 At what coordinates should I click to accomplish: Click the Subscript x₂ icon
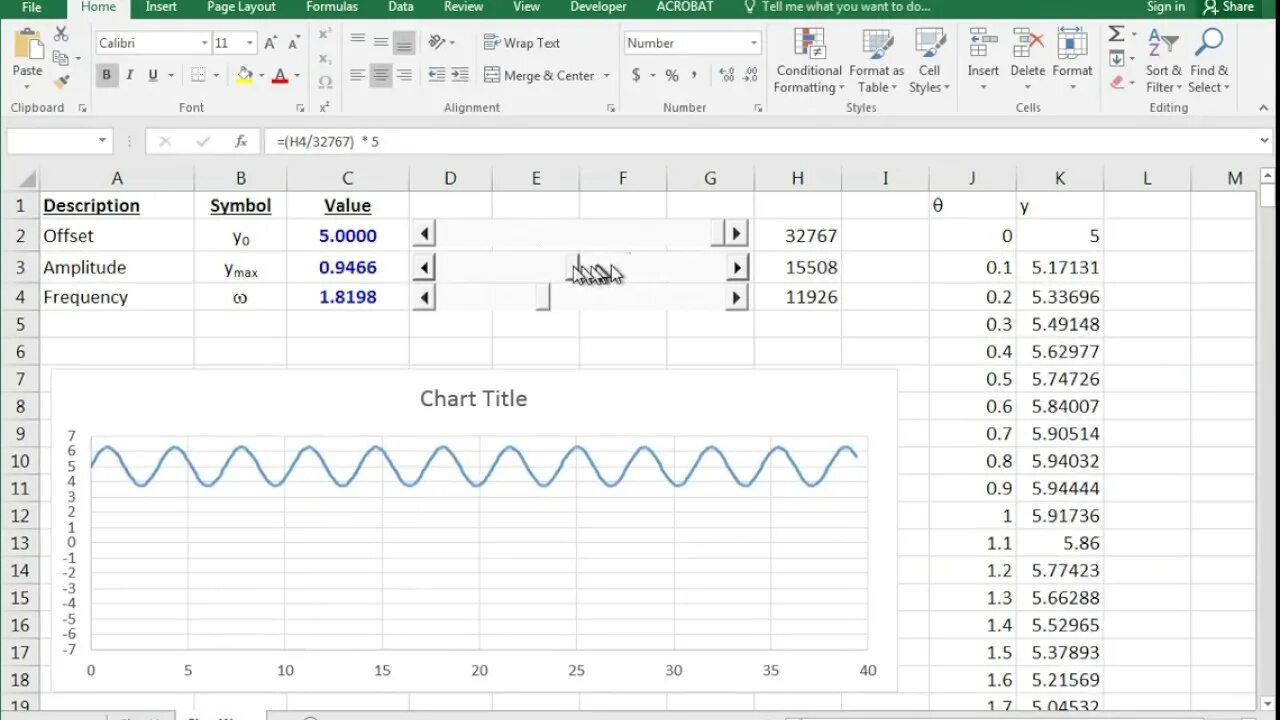coord(325,59)
